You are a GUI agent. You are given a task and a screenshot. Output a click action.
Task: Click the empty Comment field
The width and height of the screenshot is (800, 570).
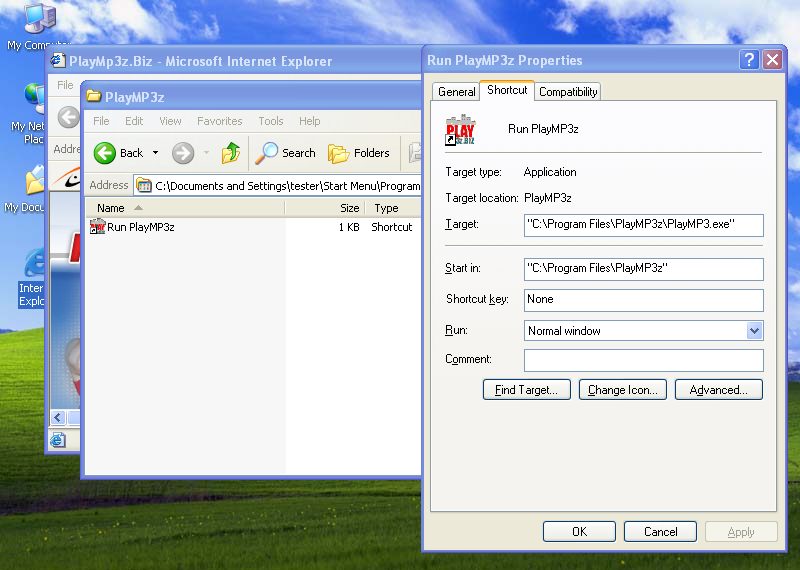[x=643, y=360]
